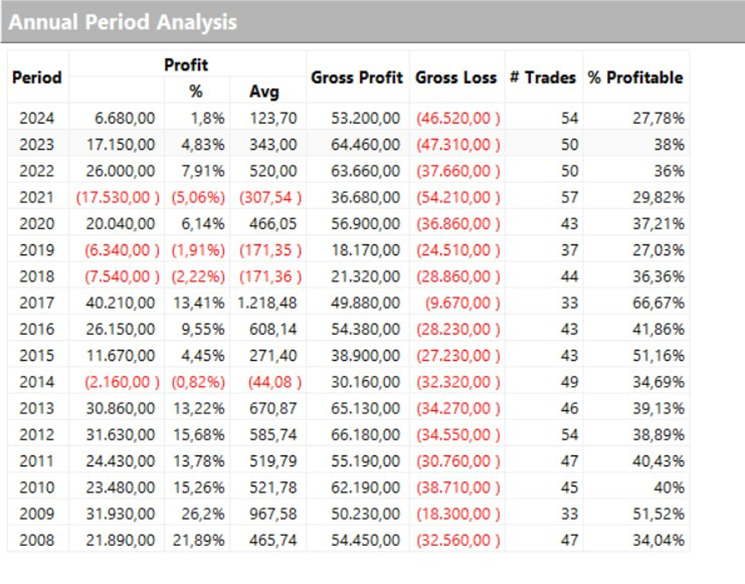Select the Gross Profit column header
The height and width of the screenshot is (584, 745).
tap(357, 77)
